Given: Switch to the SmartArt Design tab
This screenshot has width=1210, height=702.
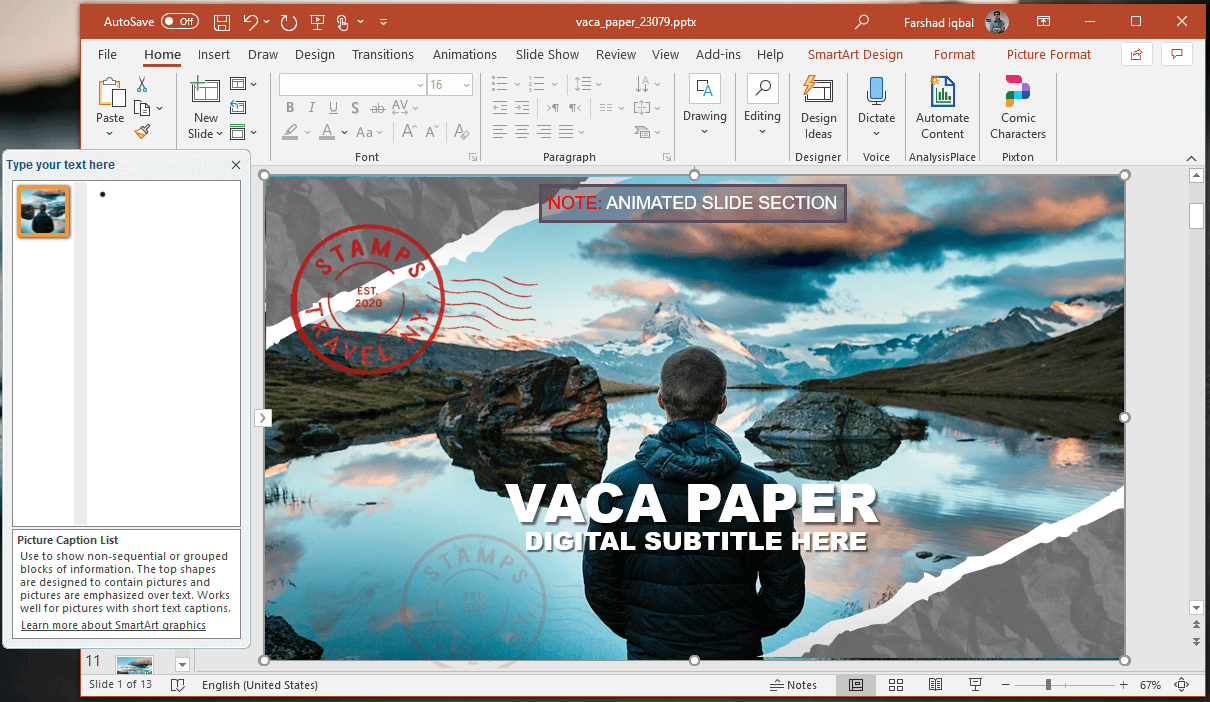Looking at the screenshot, I should [854, 55].
